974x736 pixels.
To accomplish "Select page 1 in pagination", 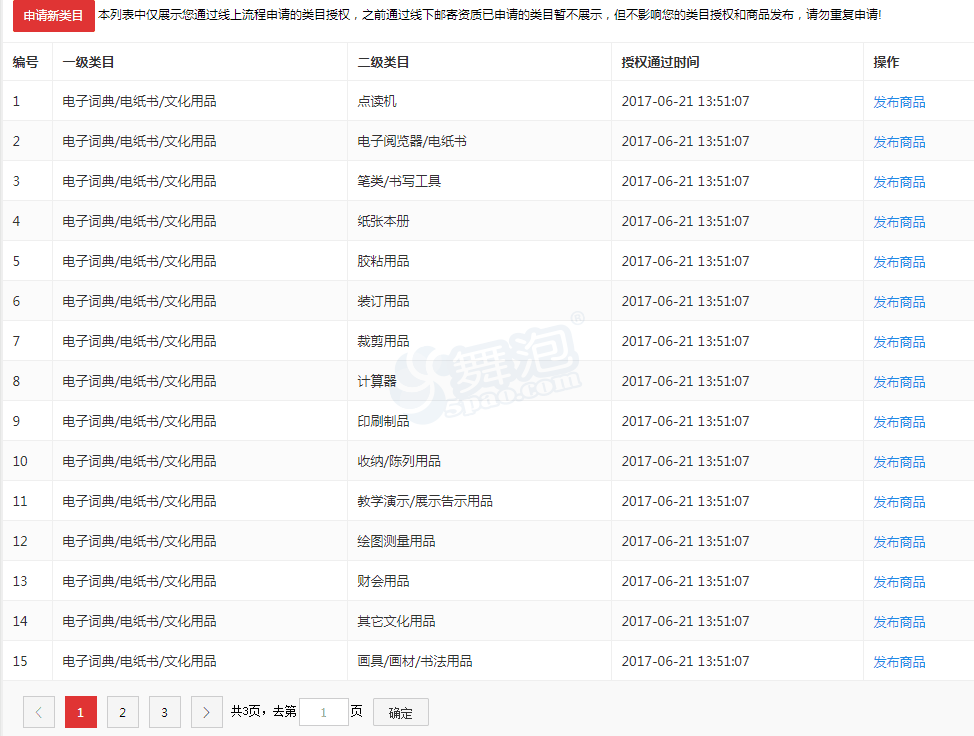I will click(x=81, y=712).
